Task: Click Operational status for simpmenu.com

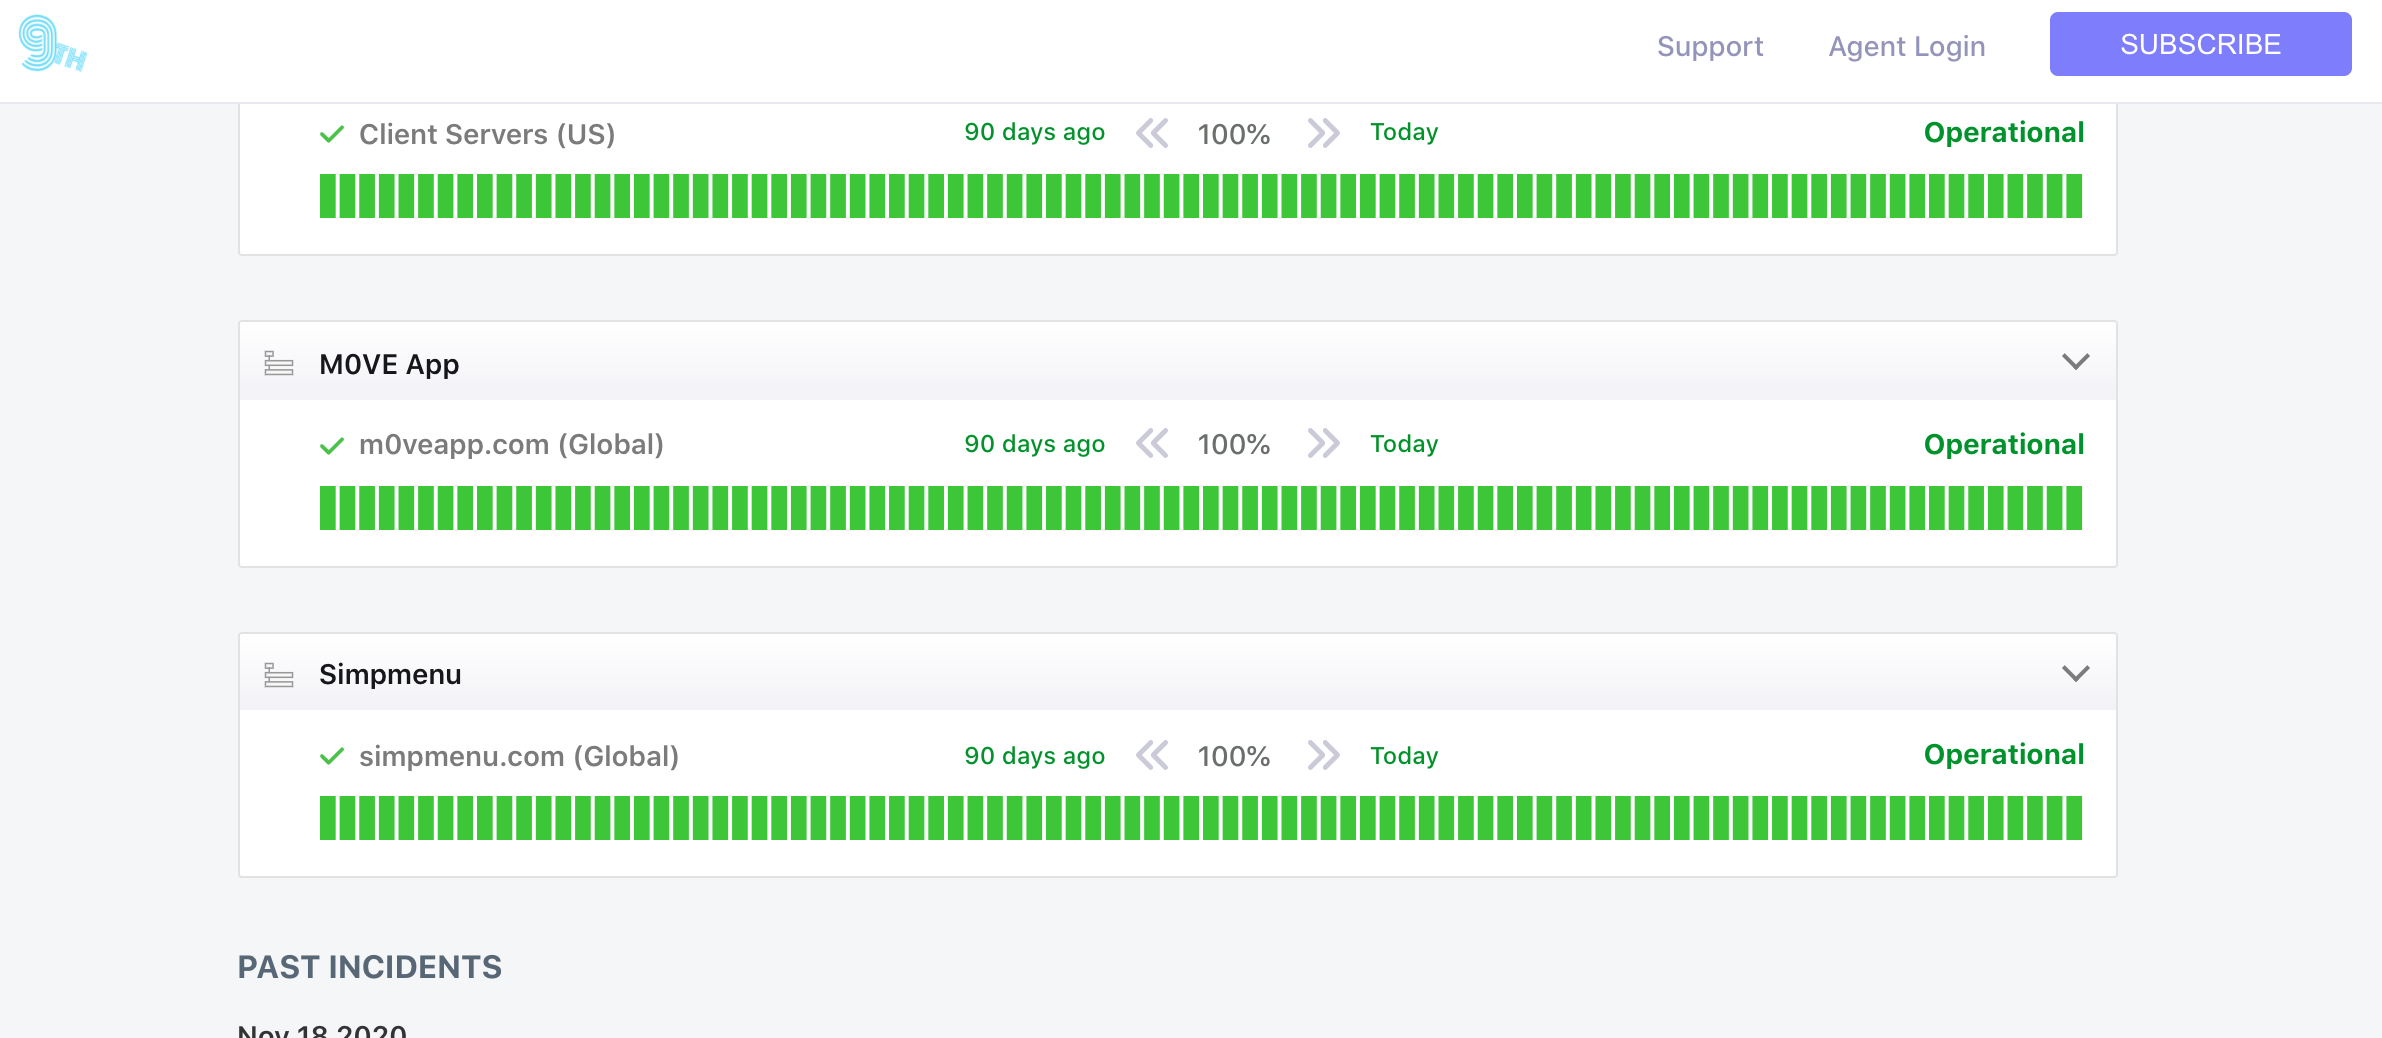Action: (2004, 755)
